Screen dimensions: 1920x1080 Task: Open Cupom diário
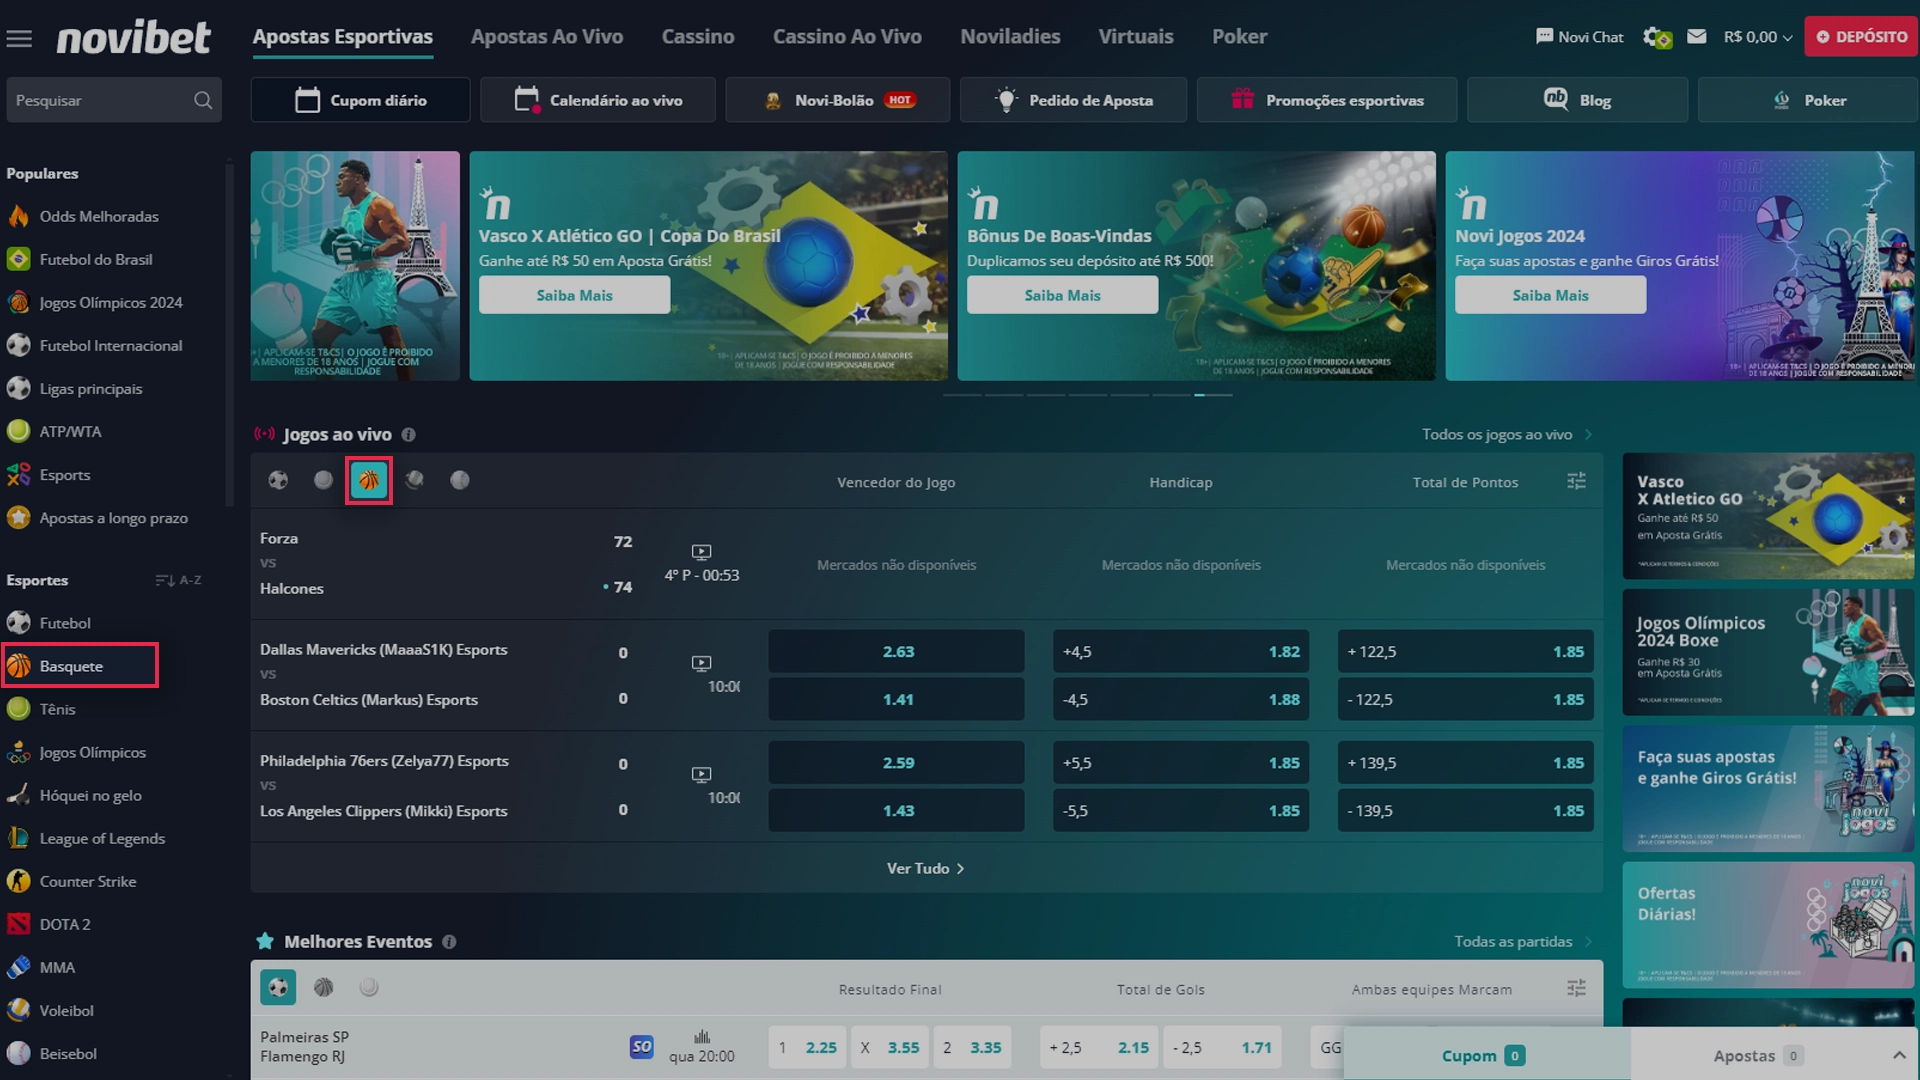(x=360, y=100)
